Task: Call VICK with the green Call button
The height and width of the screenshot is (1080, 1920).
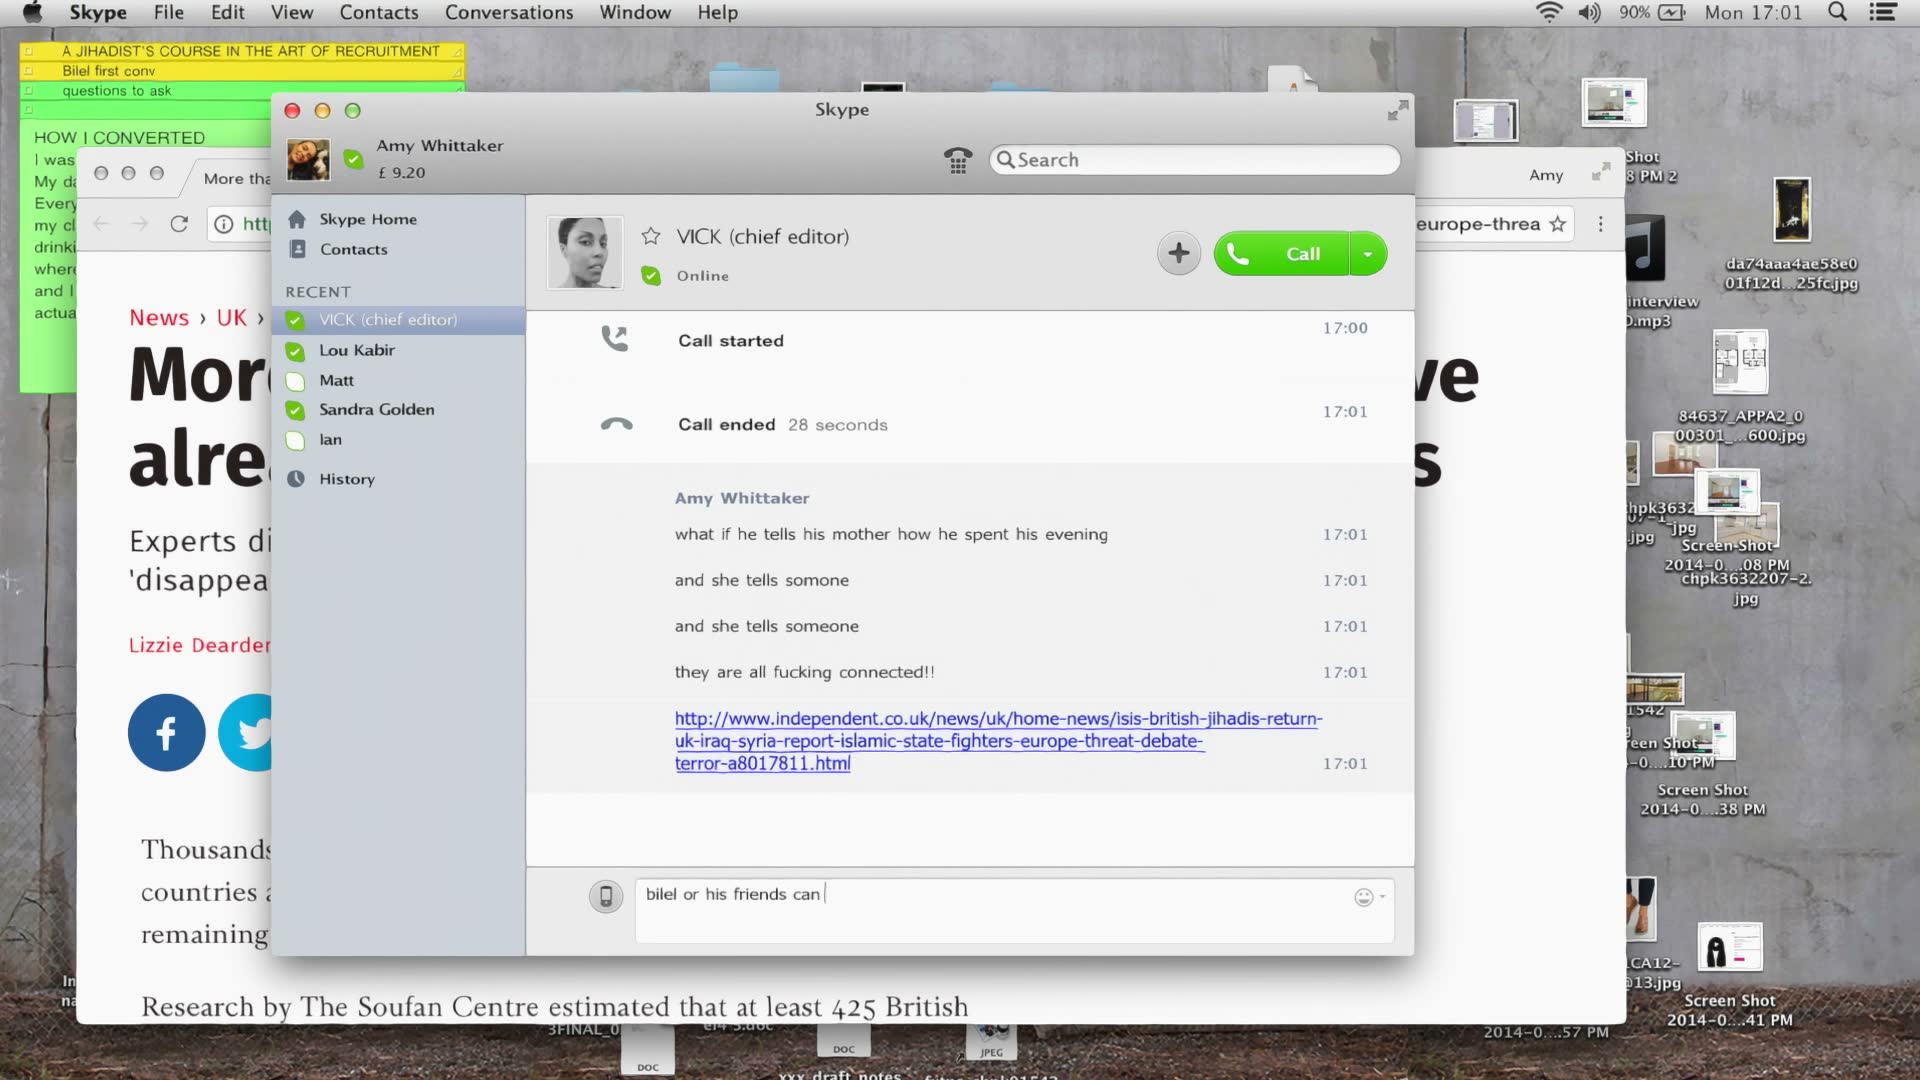Action: [1282, 254]
